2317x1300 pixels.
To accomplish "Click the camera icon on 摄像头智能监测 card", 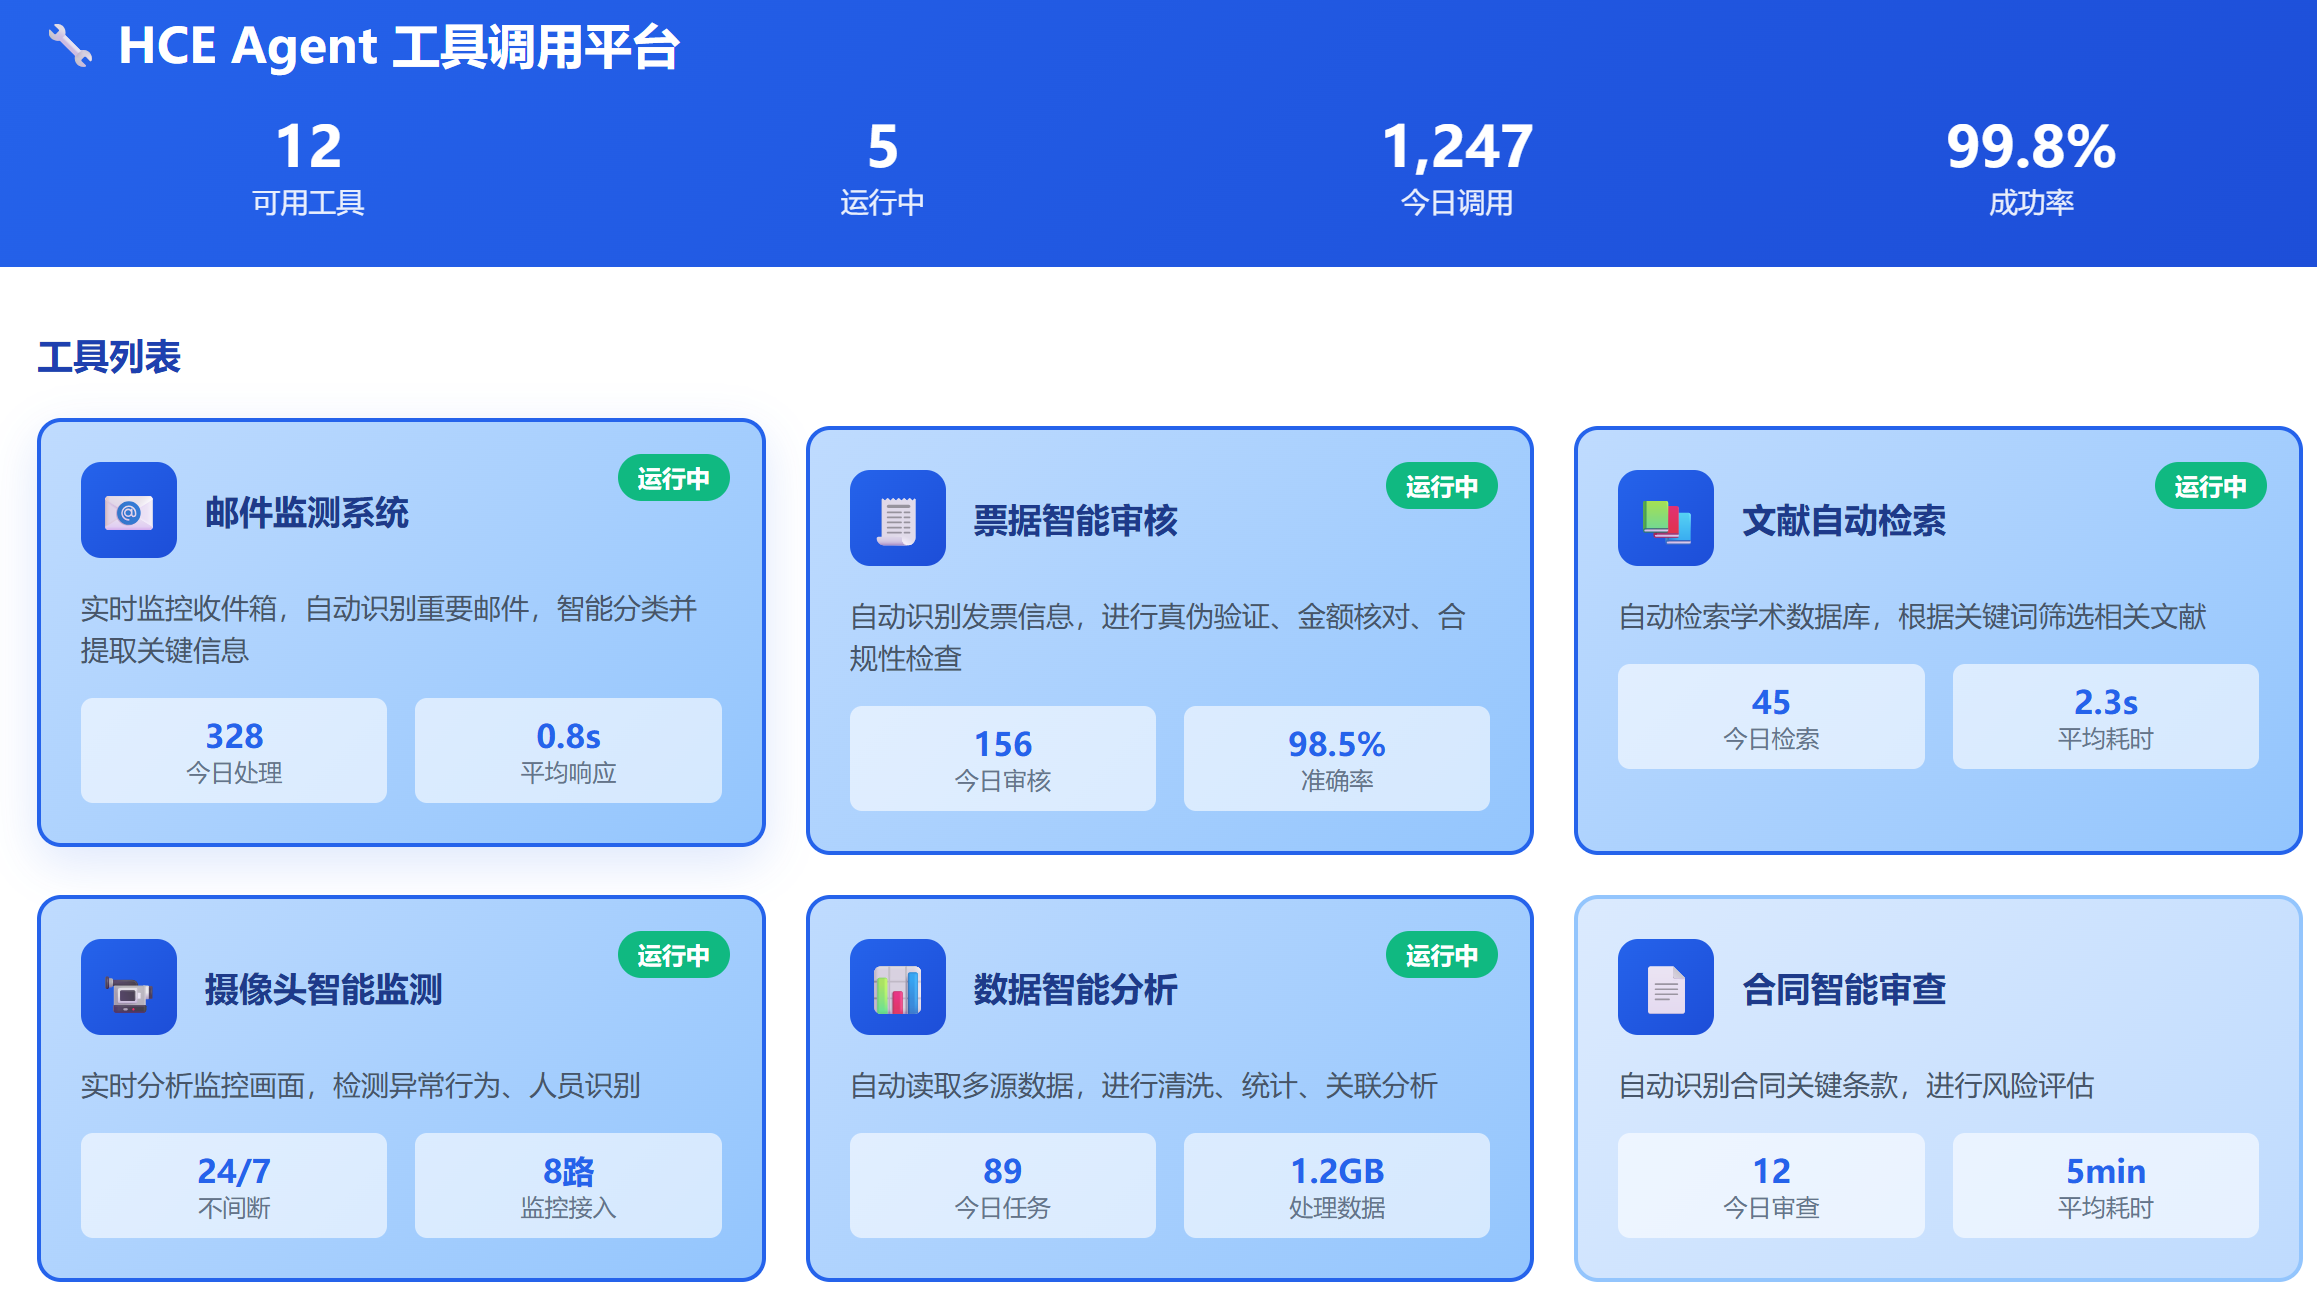I will pyautogui.click(x=129, y=988).
